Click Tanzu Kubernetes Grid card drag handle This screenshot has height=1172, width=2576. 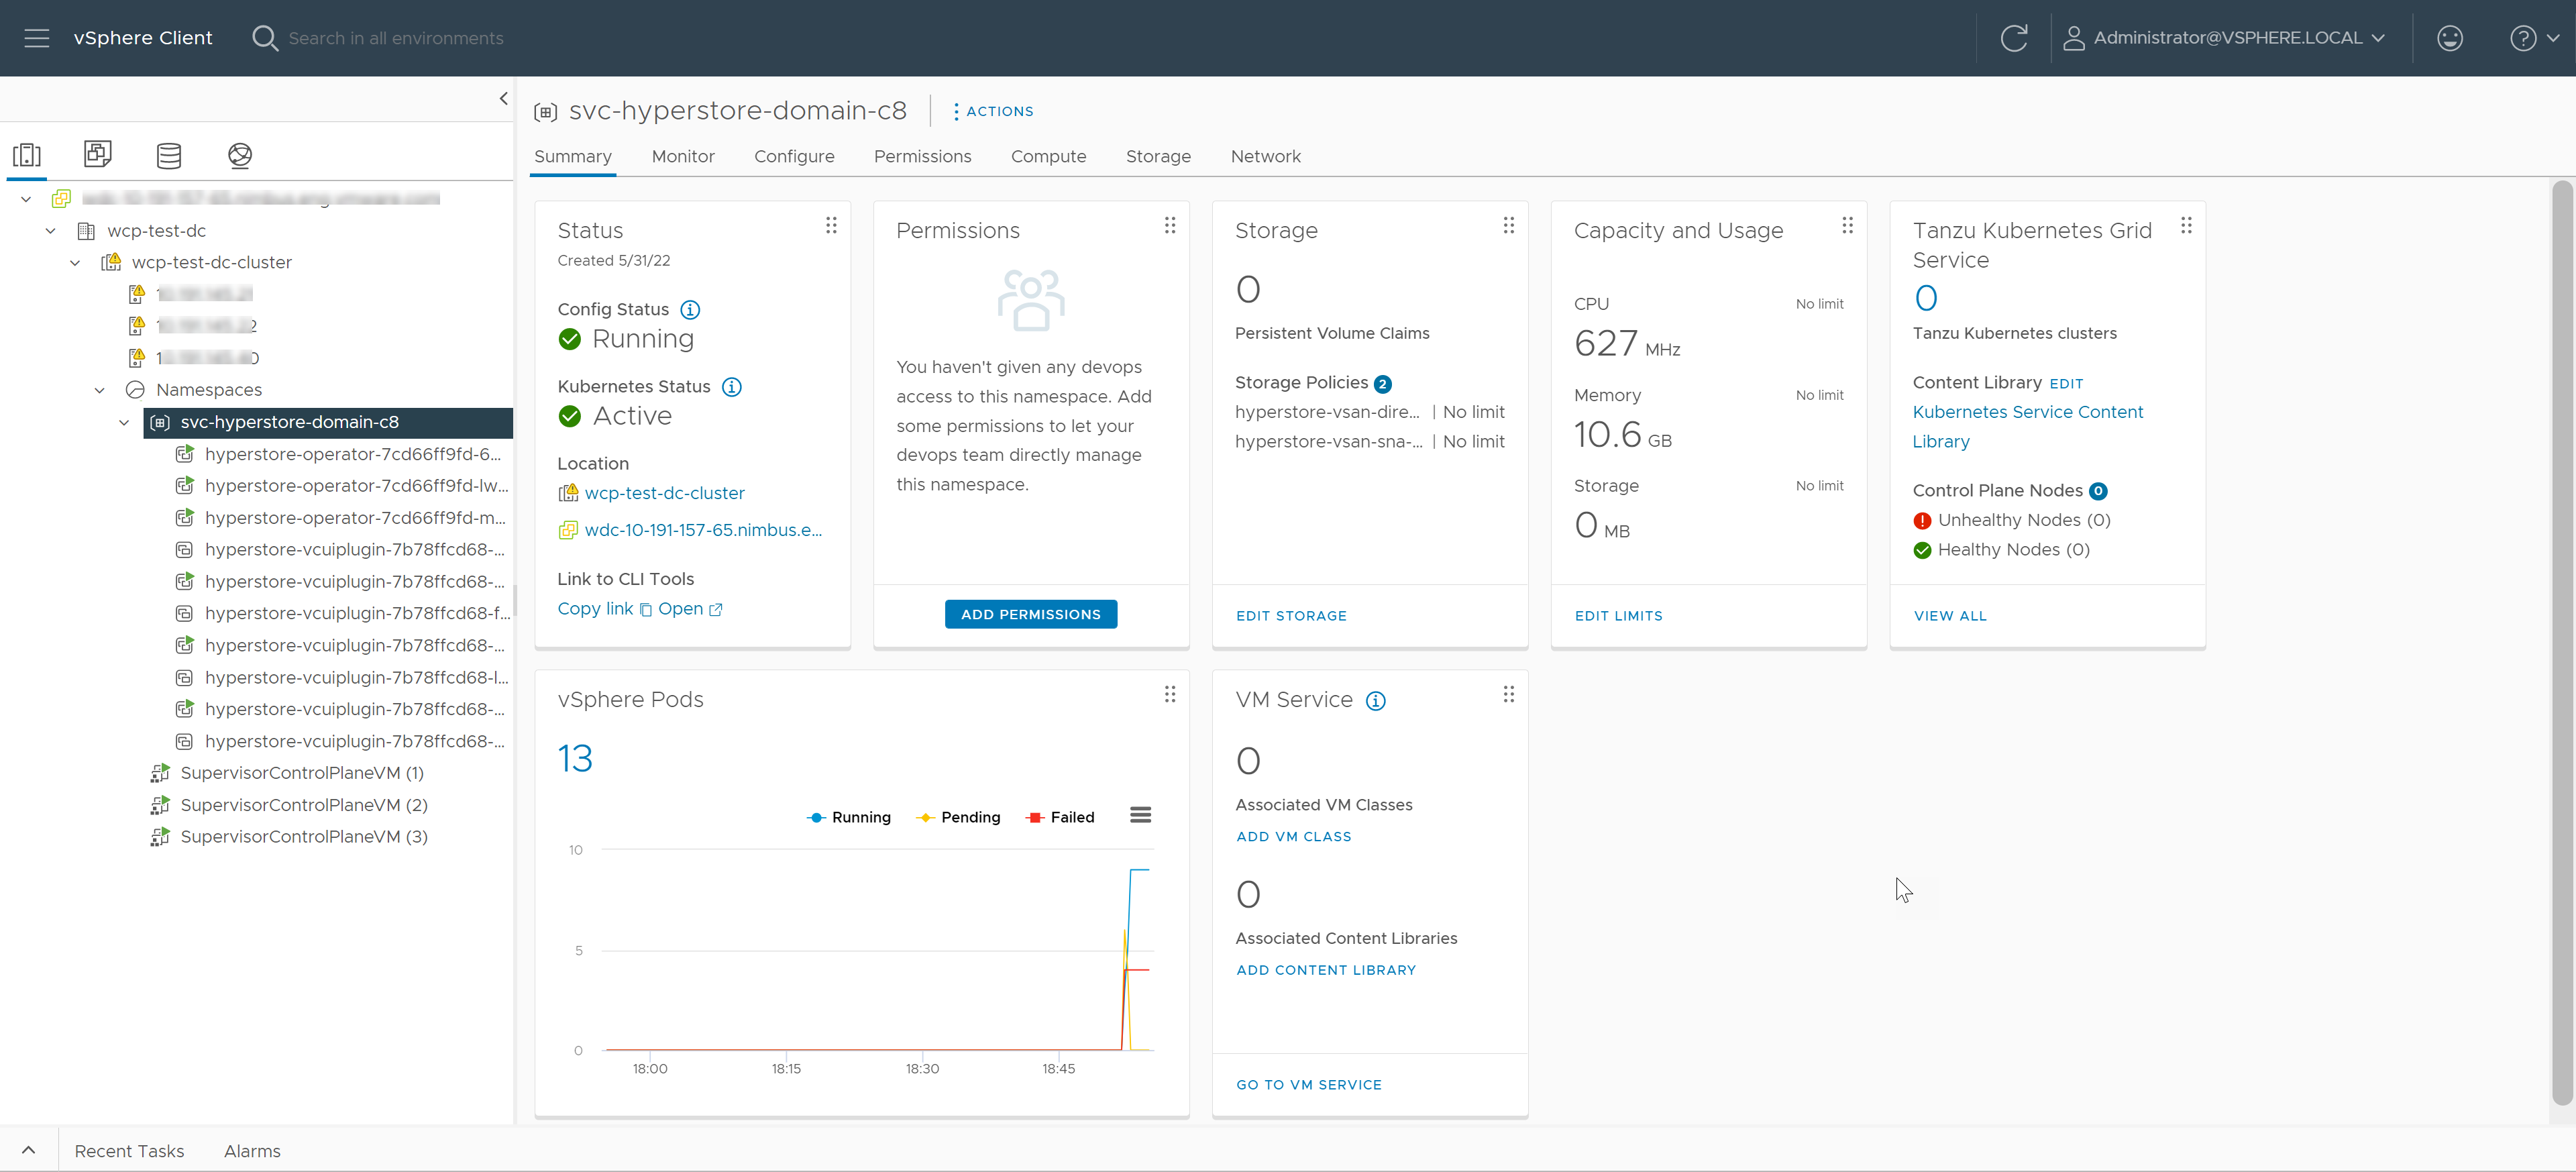coord(2187,226)
